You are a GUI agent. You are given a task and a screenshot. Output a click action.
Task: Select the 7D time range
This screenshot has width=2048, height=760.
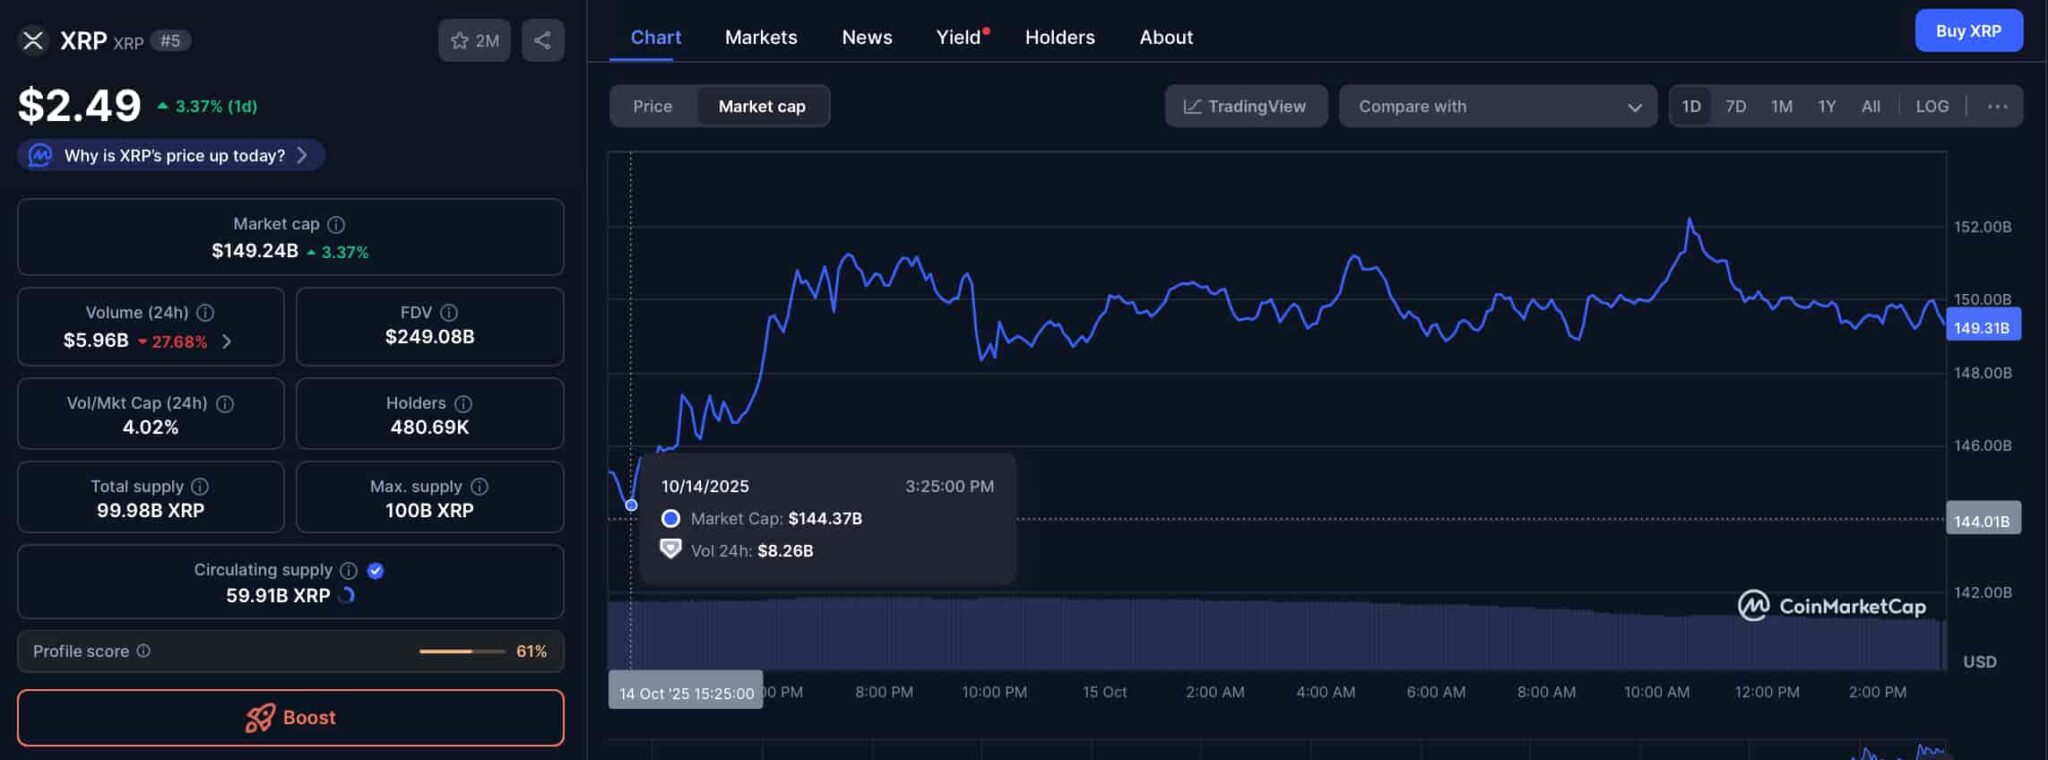[x=1735, y=107]
